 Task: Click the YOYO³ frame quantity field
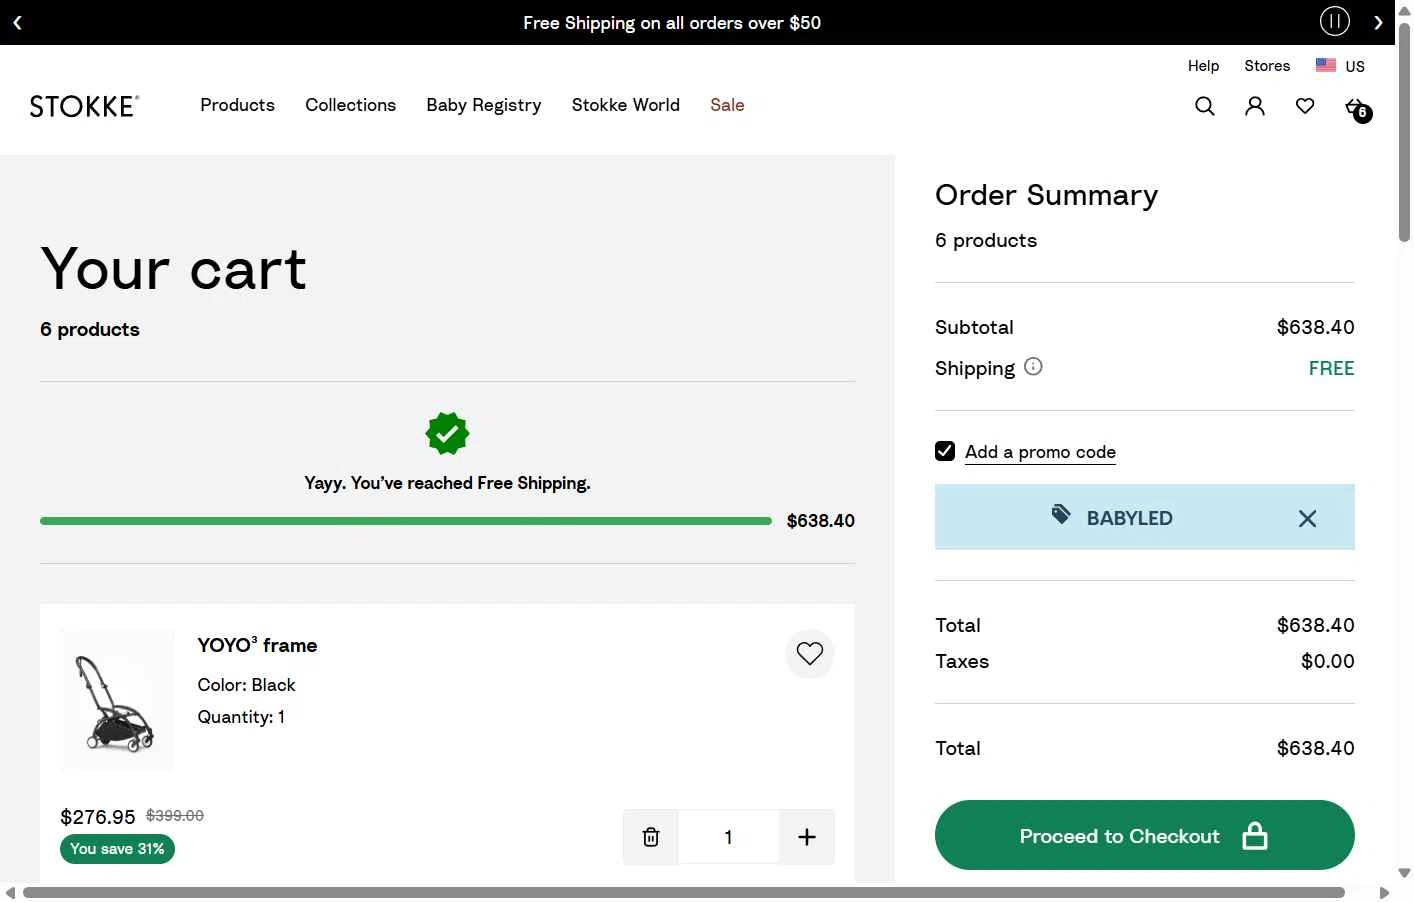coord(728,837)
